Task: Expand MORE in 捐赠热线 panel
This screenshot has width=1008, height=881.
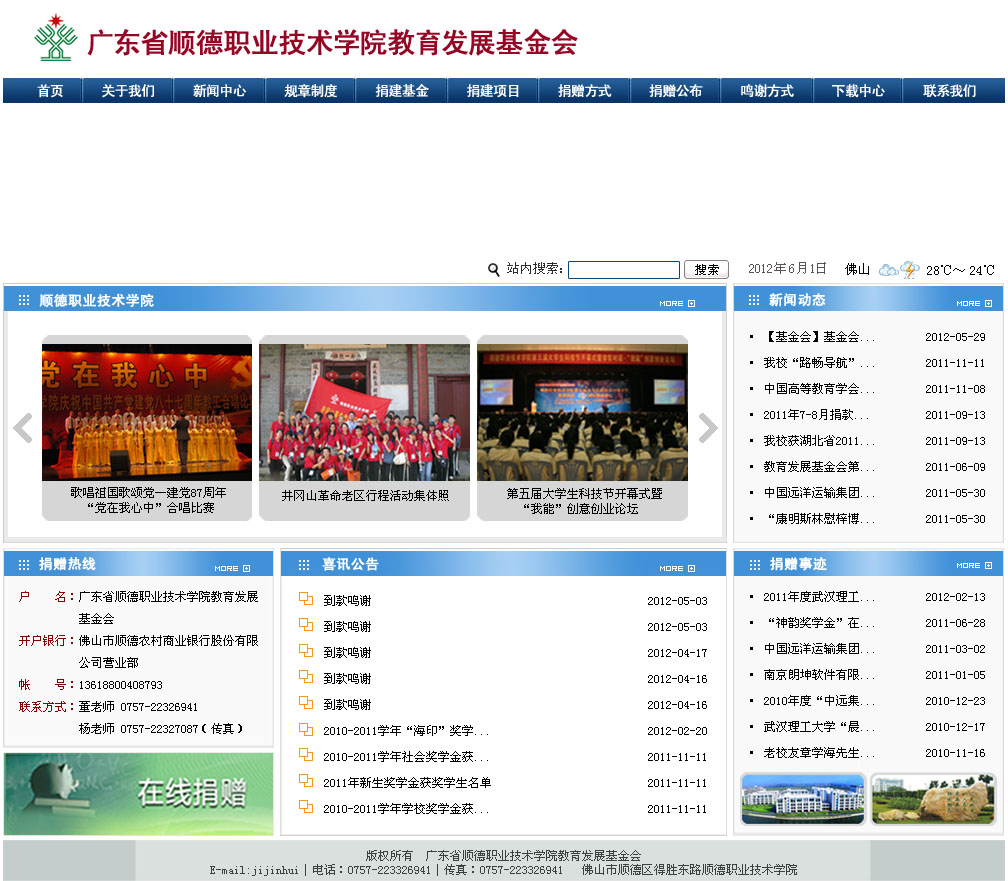Action: (232, 568)
